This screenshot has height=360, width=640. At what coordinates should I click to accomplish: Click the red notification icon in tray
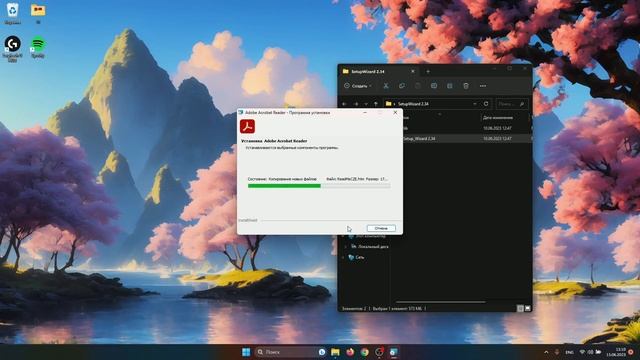[631, 352]
